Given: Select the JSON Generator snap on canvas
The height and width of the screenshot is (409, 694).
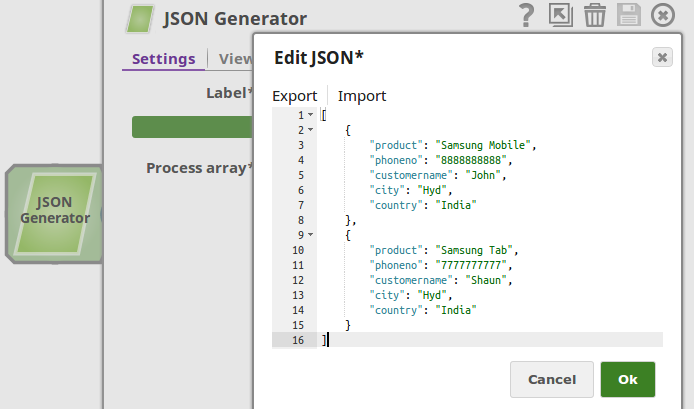Looking at the screenshot, I should [x=54, y=214].
